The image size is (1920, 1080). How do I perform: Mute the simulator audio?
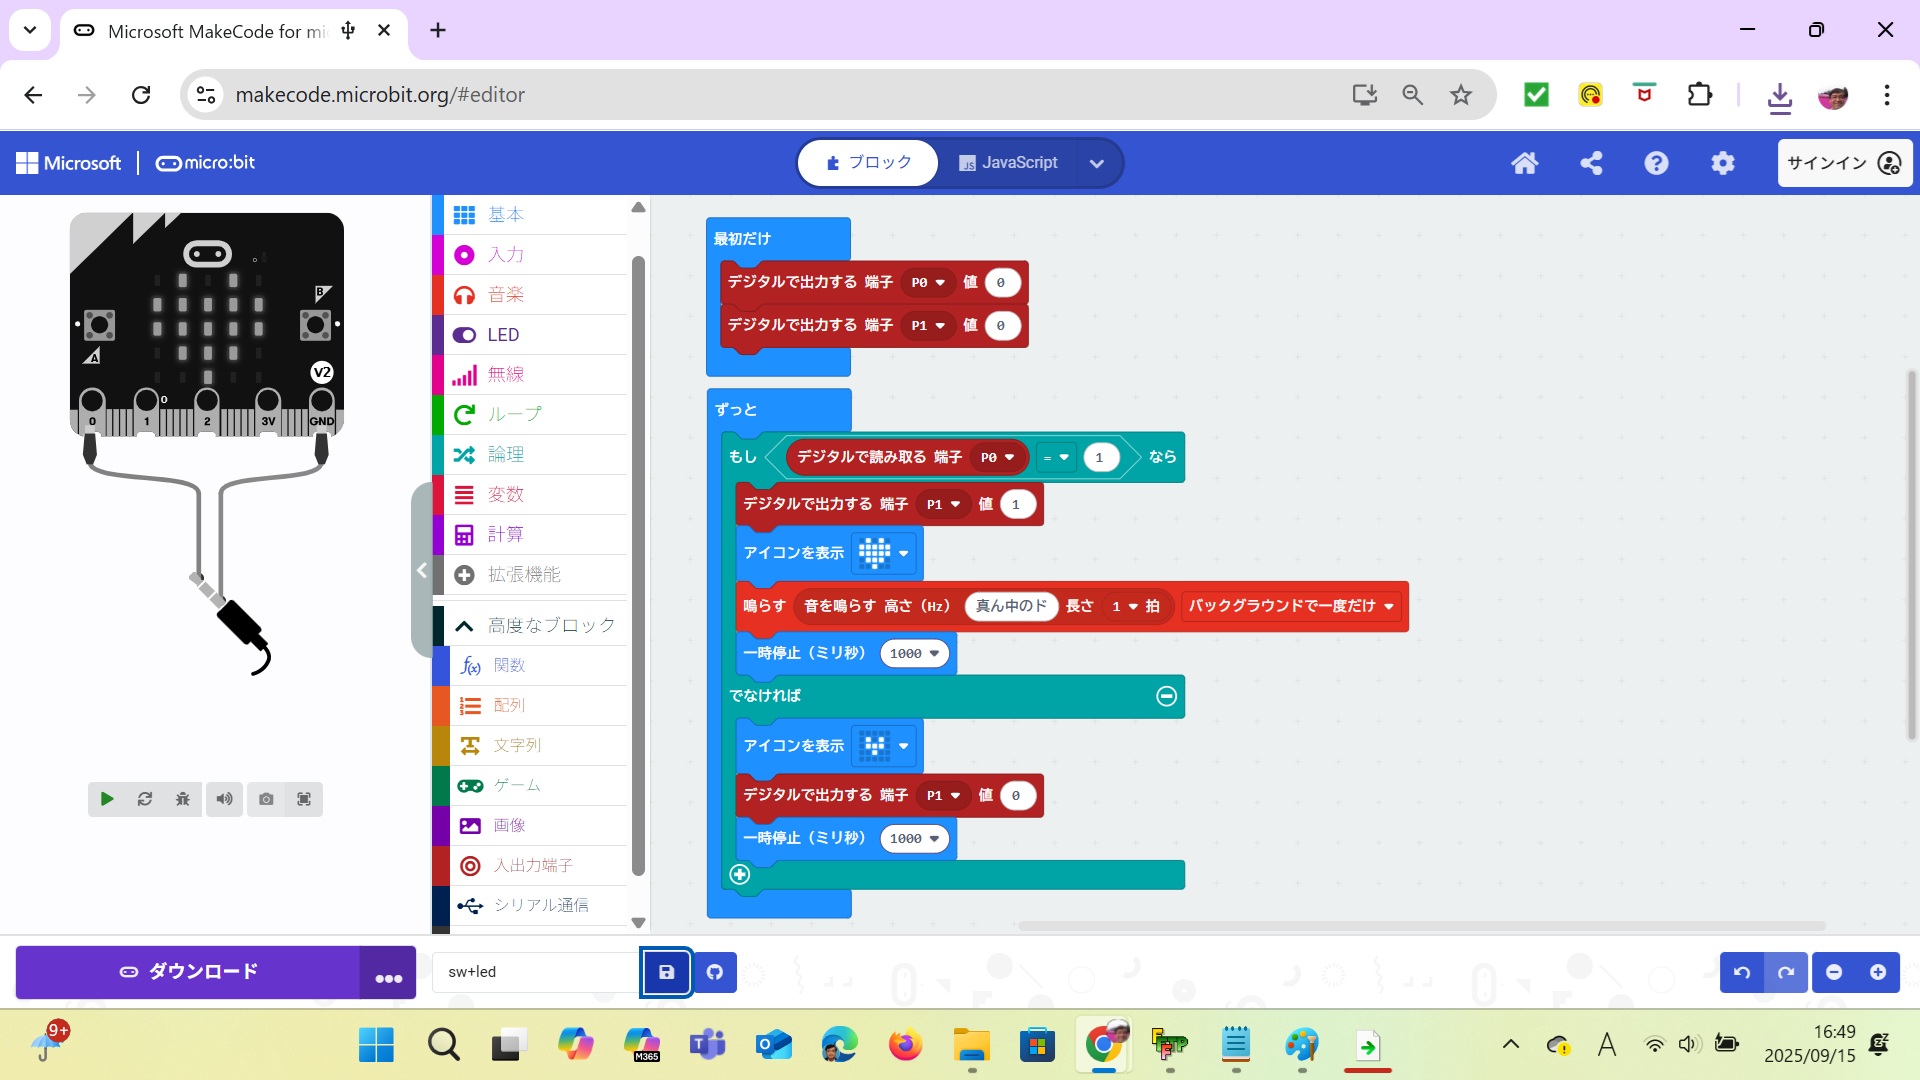click(x=224, y=799)
